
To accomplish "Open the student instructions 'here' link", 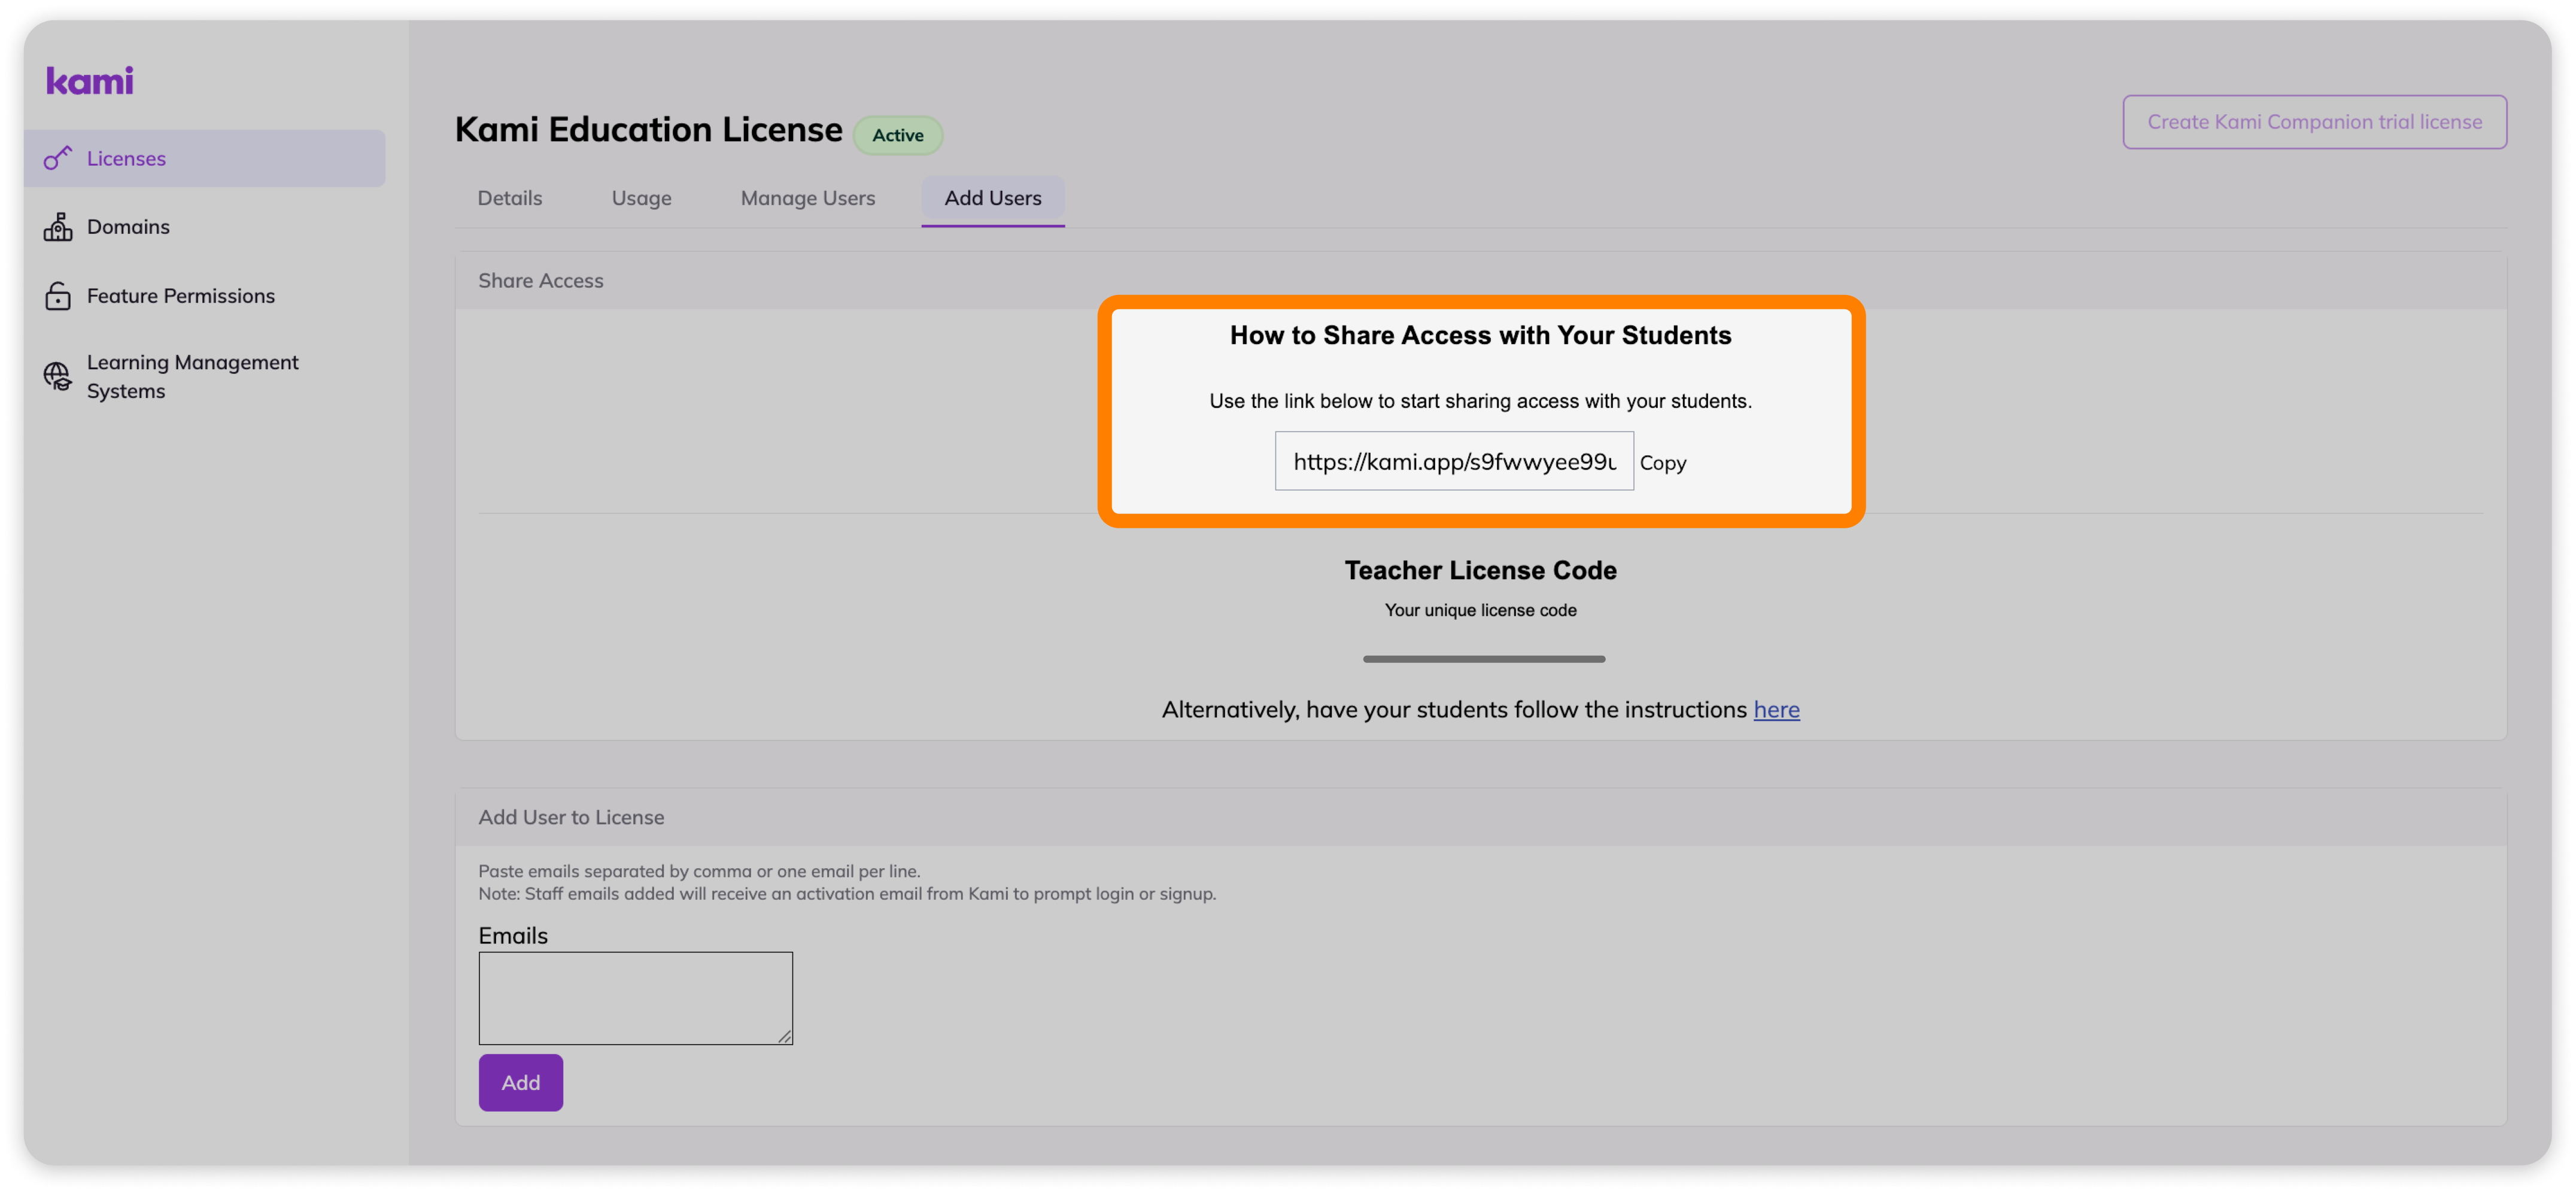I will tap(1776, 709).
